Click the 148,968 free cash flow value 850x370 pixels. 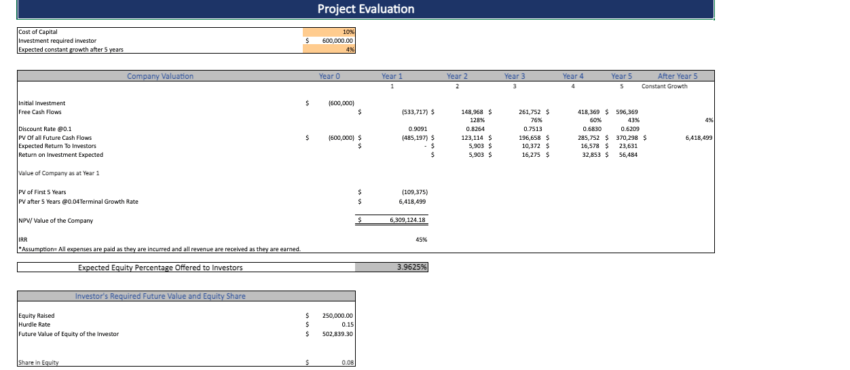[473, 112]
